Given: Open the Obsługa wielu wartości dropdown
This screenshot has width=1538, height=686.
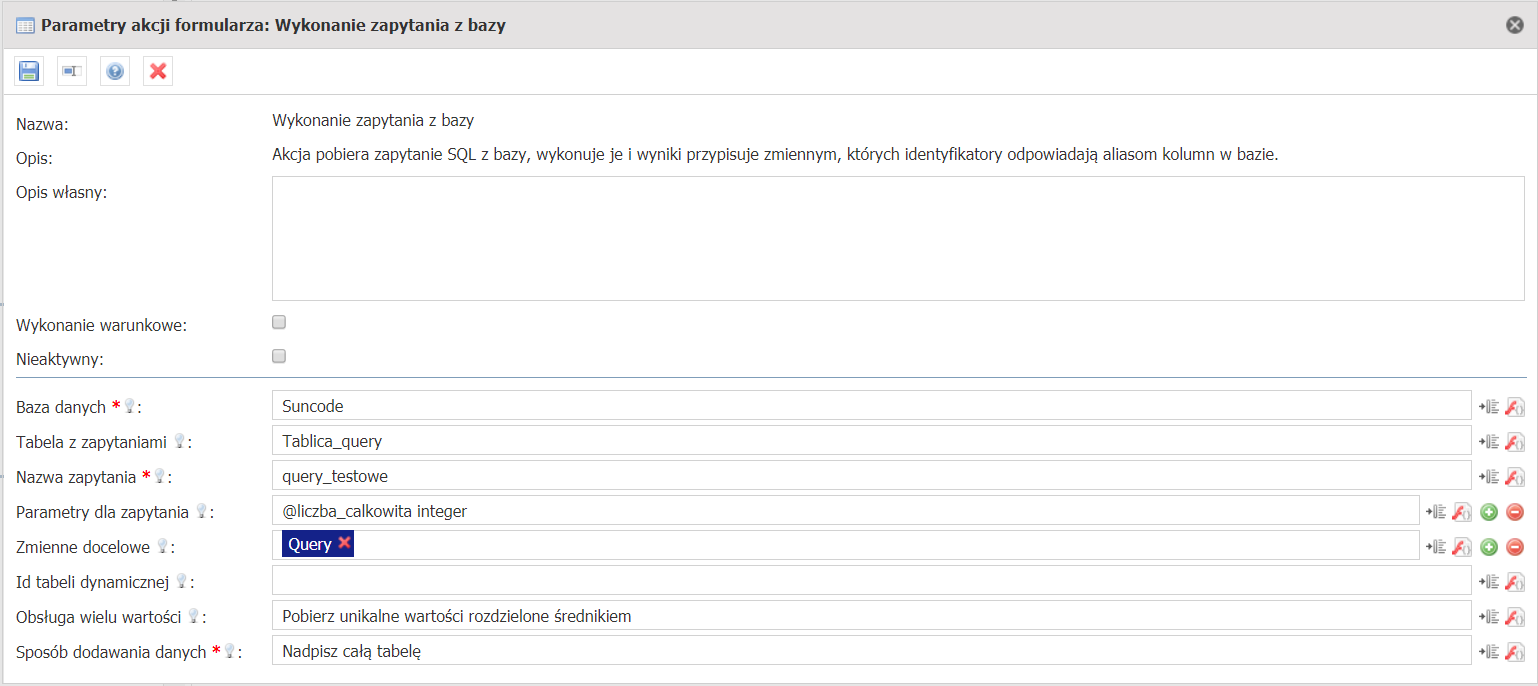Looking at the screenshot, I should coord(871,616).
